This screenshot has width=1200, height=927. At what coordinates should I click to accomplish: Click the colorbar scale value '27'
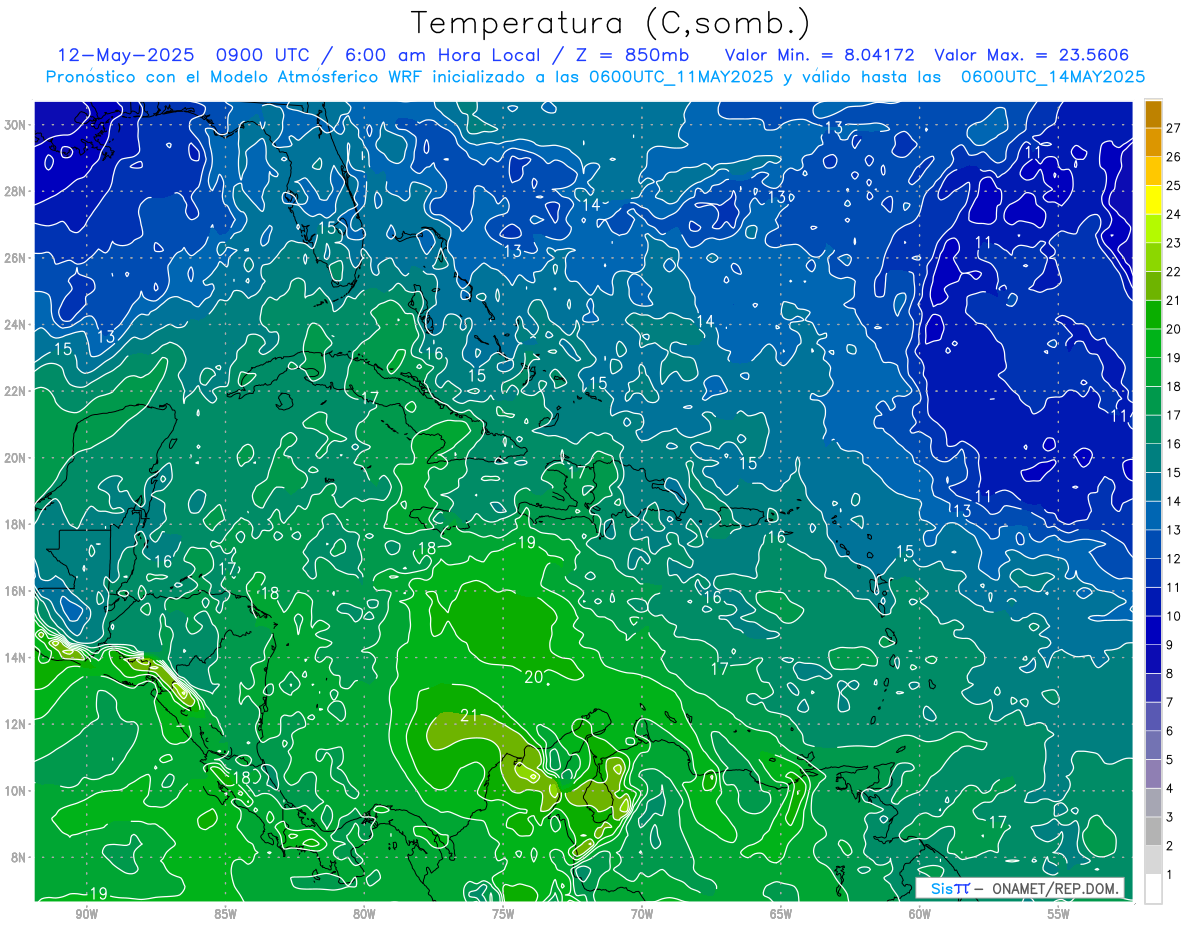coord(1173,128)
